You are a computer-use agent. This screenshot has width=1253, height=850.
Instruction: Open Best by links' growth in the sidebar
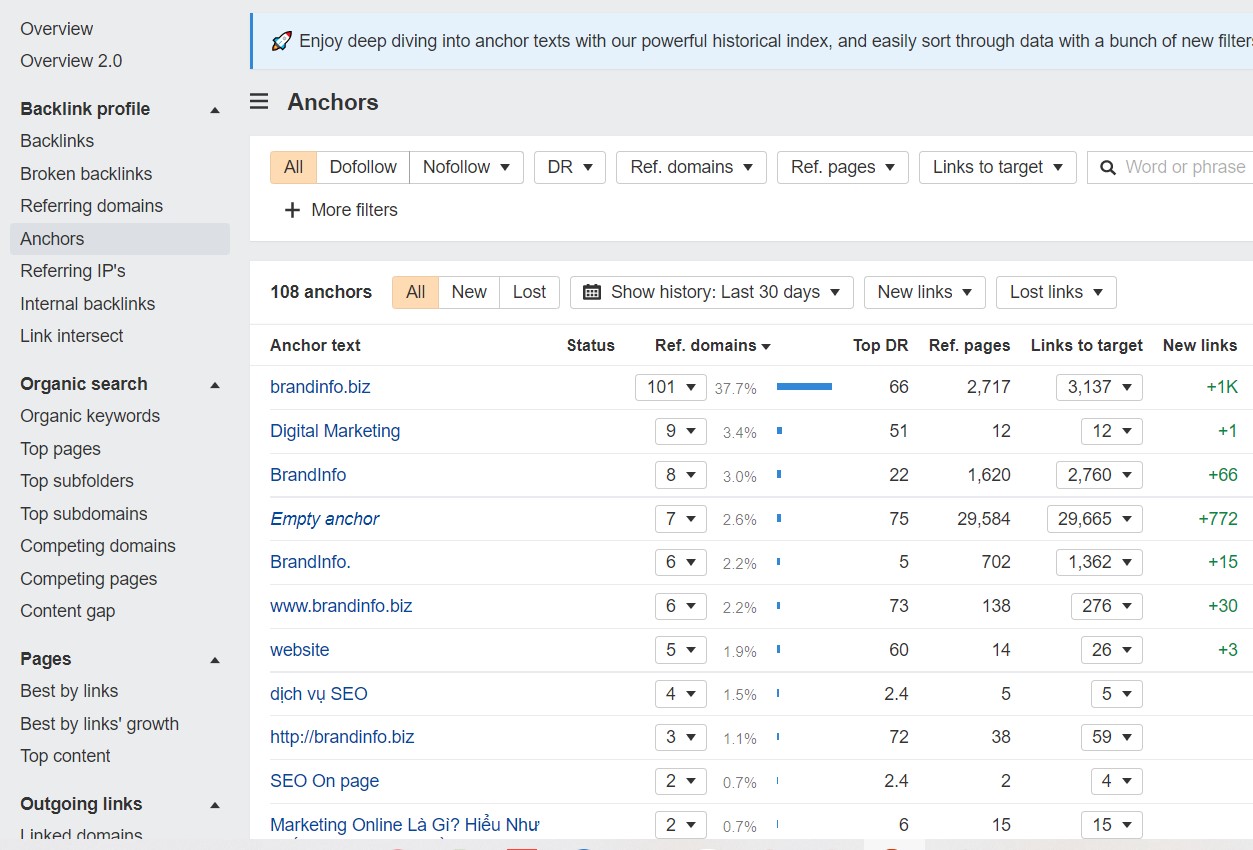99,724
